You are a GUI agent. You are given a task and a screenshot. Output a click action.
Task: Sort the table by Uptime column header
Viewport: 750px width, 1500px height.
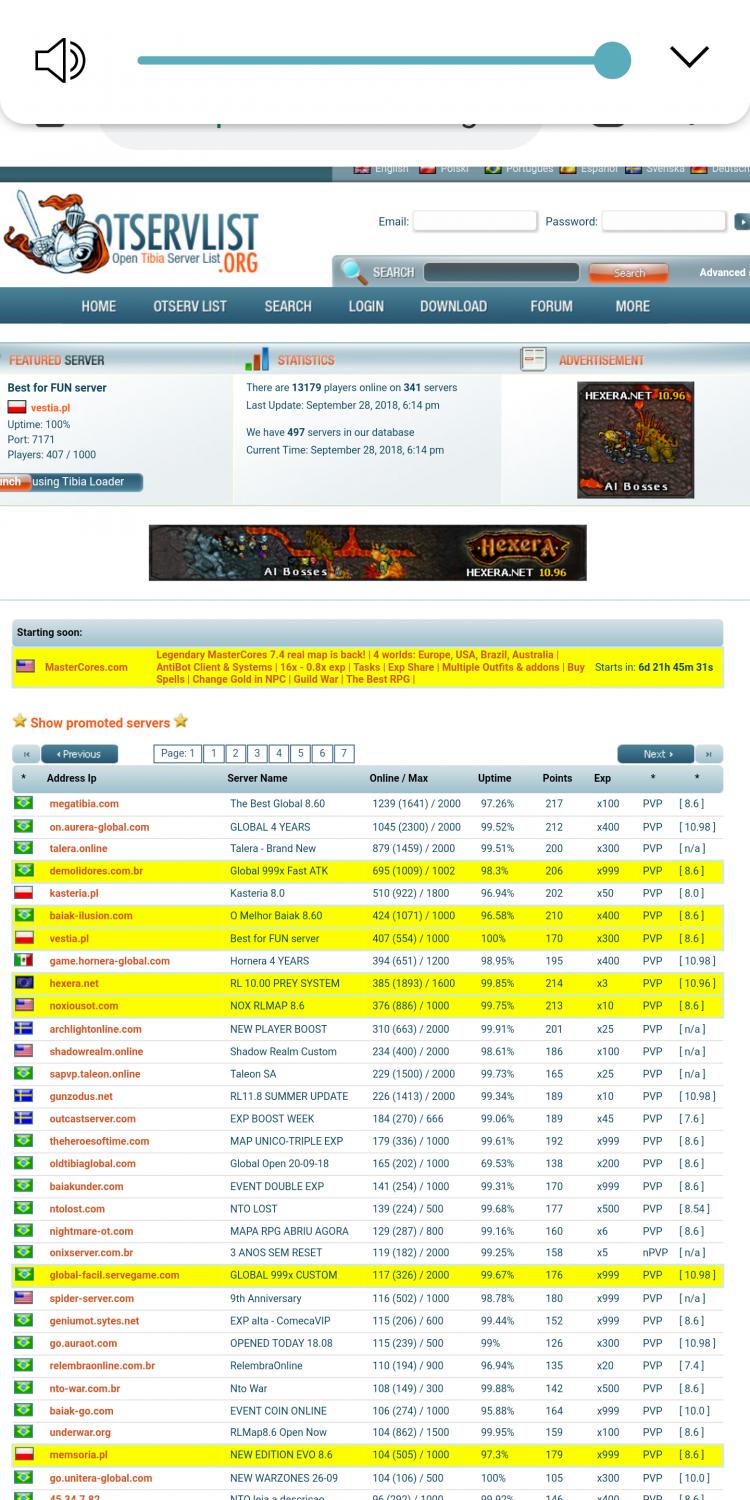(x=494, y=778)
